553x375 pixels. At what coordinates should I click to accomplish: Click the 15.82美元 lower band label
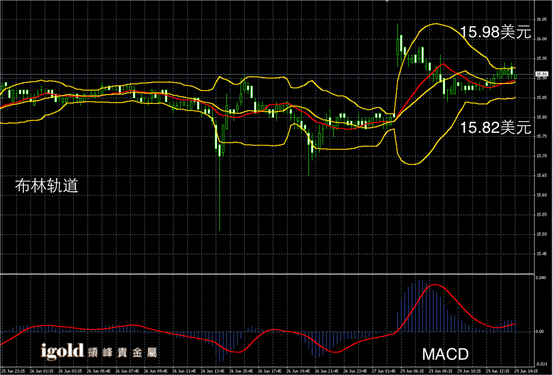point(496,127)
